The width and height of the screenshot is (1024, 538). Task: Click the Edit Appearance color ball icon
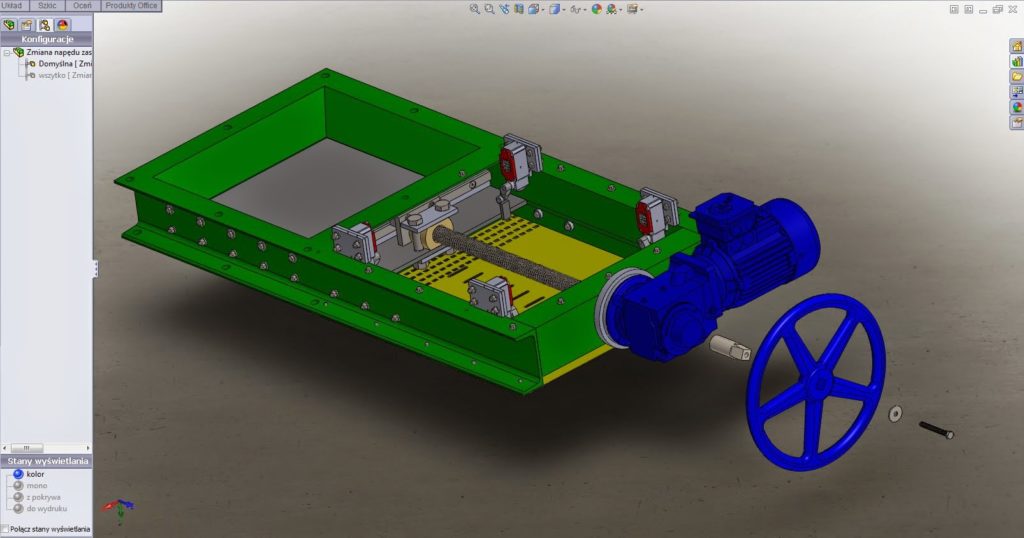[596, 9]
